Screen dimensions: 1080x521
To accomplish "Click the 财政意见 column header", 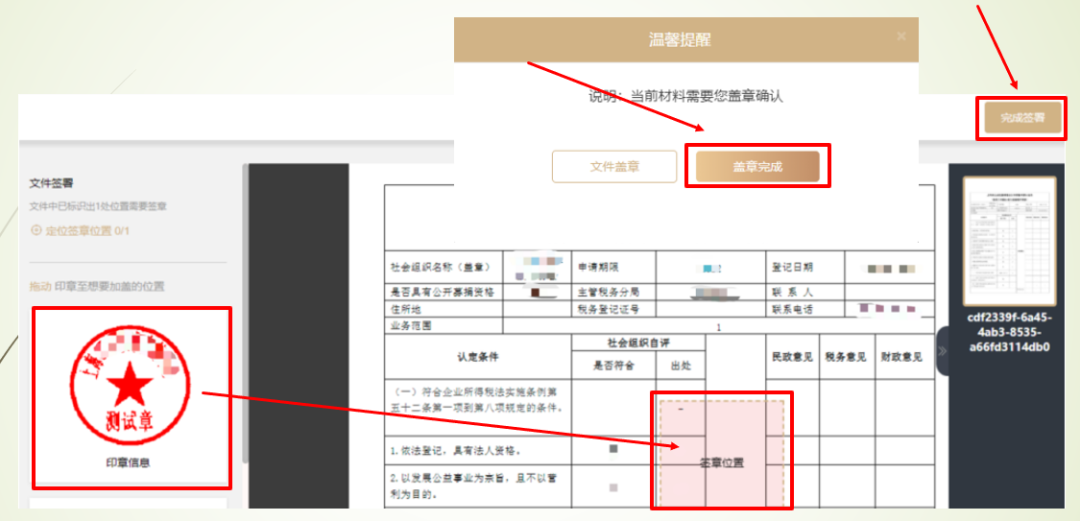I will point(901,356).
